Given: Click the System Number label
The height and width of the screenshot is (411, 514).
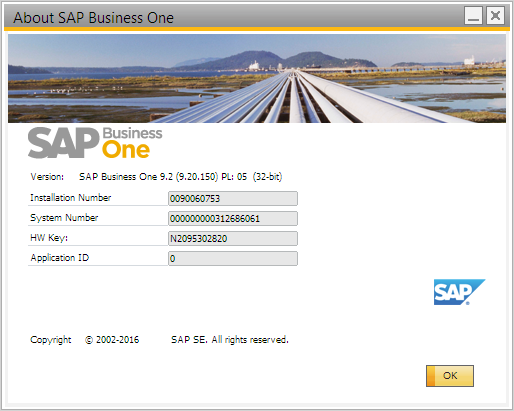Looking at the screenshot, I should click(64, 218).
